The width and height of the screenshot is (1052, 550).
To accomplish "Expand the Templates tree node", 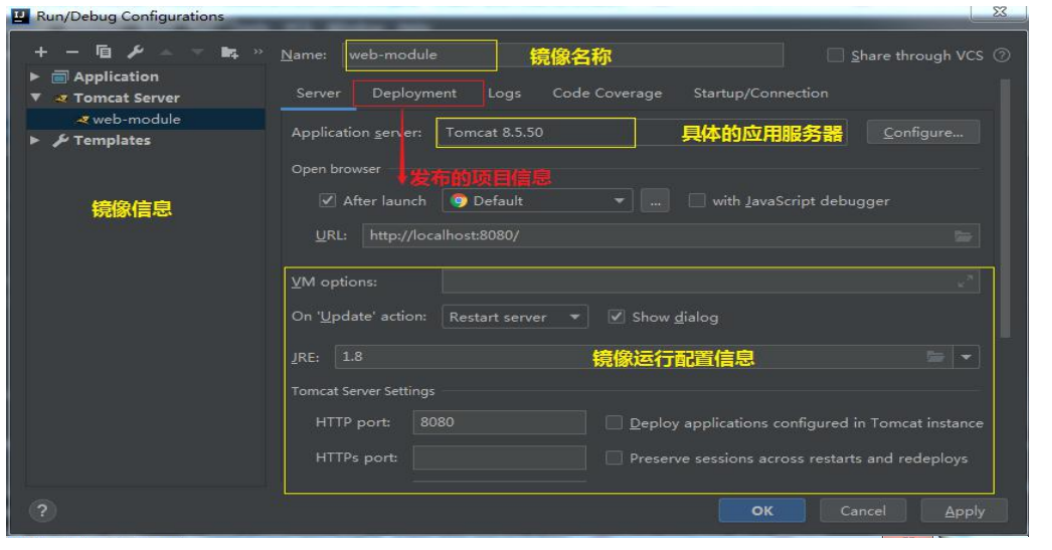I will (35, 140).
